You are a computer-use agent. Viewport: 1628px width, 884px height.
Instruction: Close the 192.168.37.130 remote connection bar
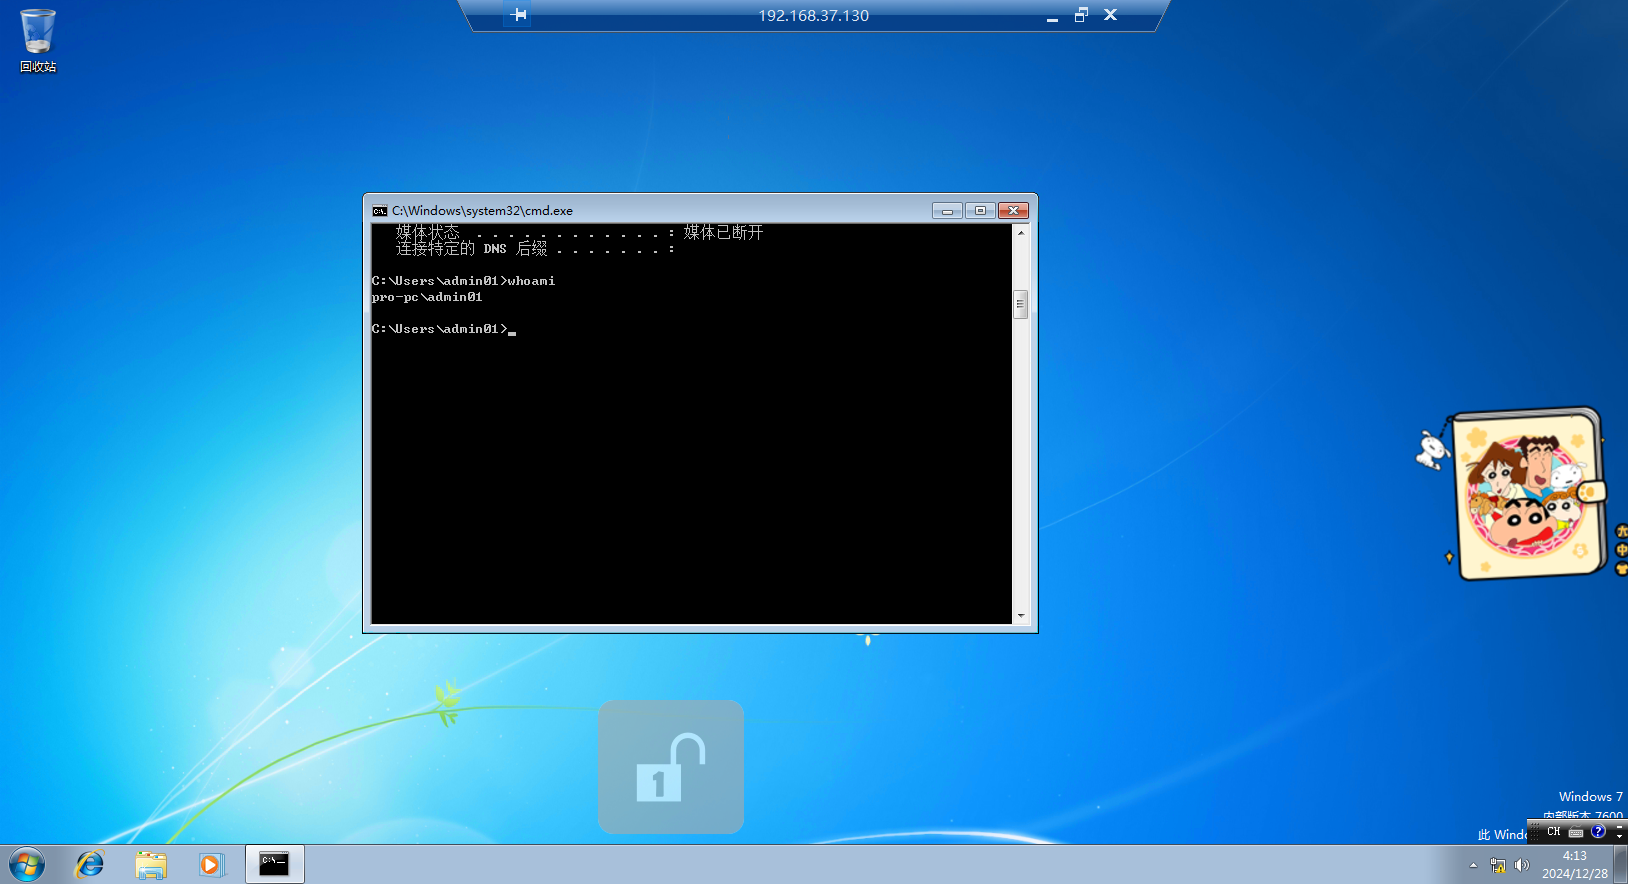(x=1110, y=15)
